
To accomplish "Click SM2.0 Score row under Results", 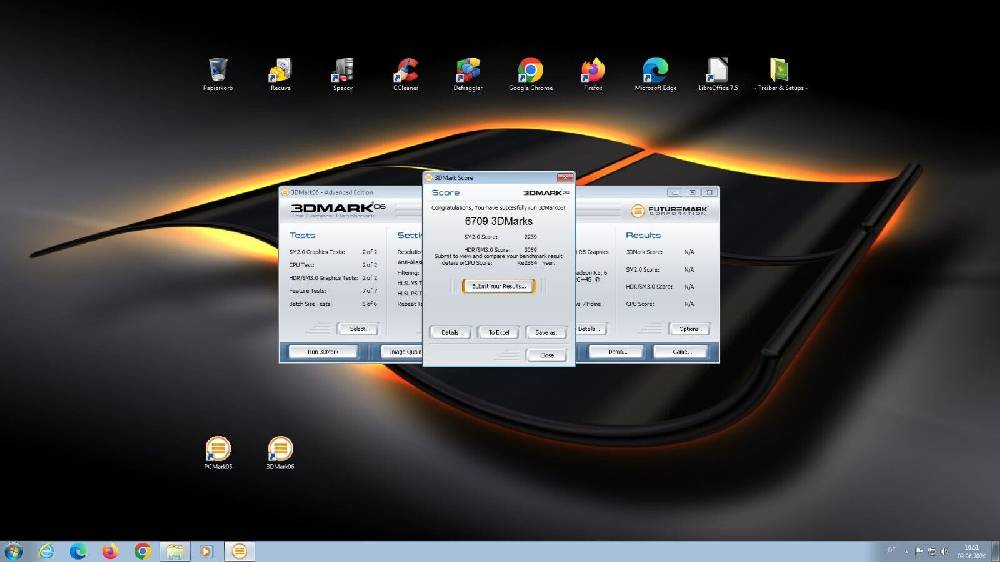I will coord(660,269).
